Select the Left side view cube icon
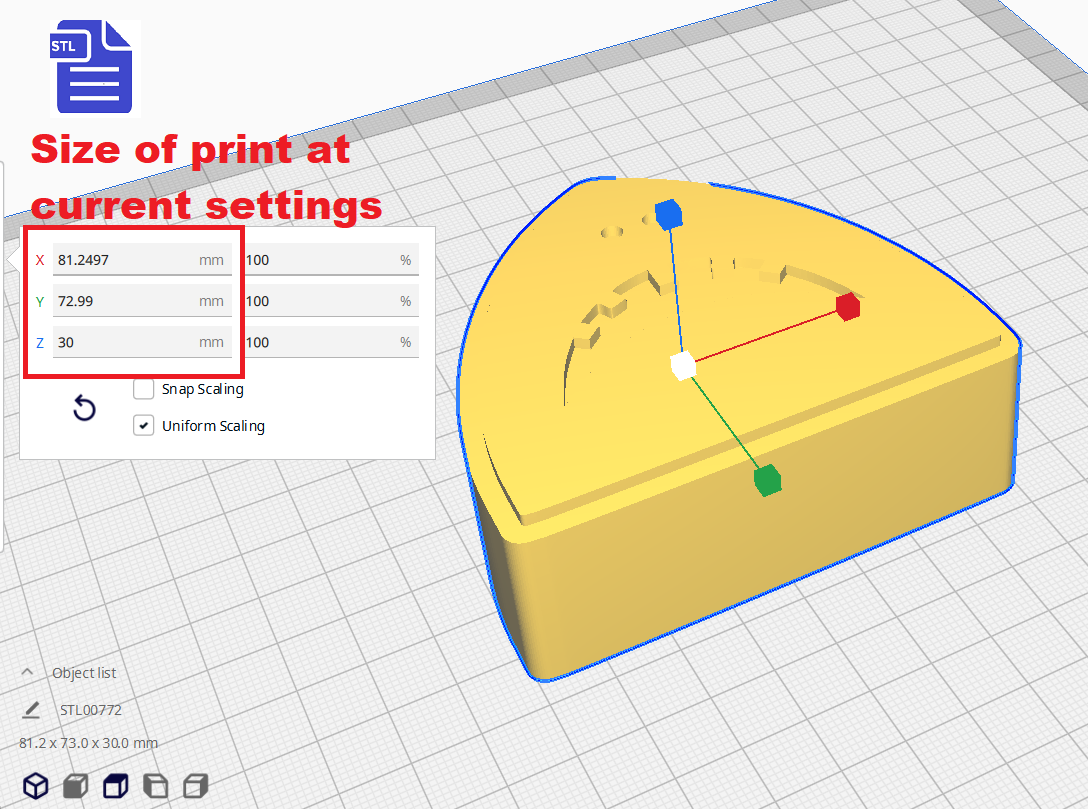 click(x=156, y=786)
